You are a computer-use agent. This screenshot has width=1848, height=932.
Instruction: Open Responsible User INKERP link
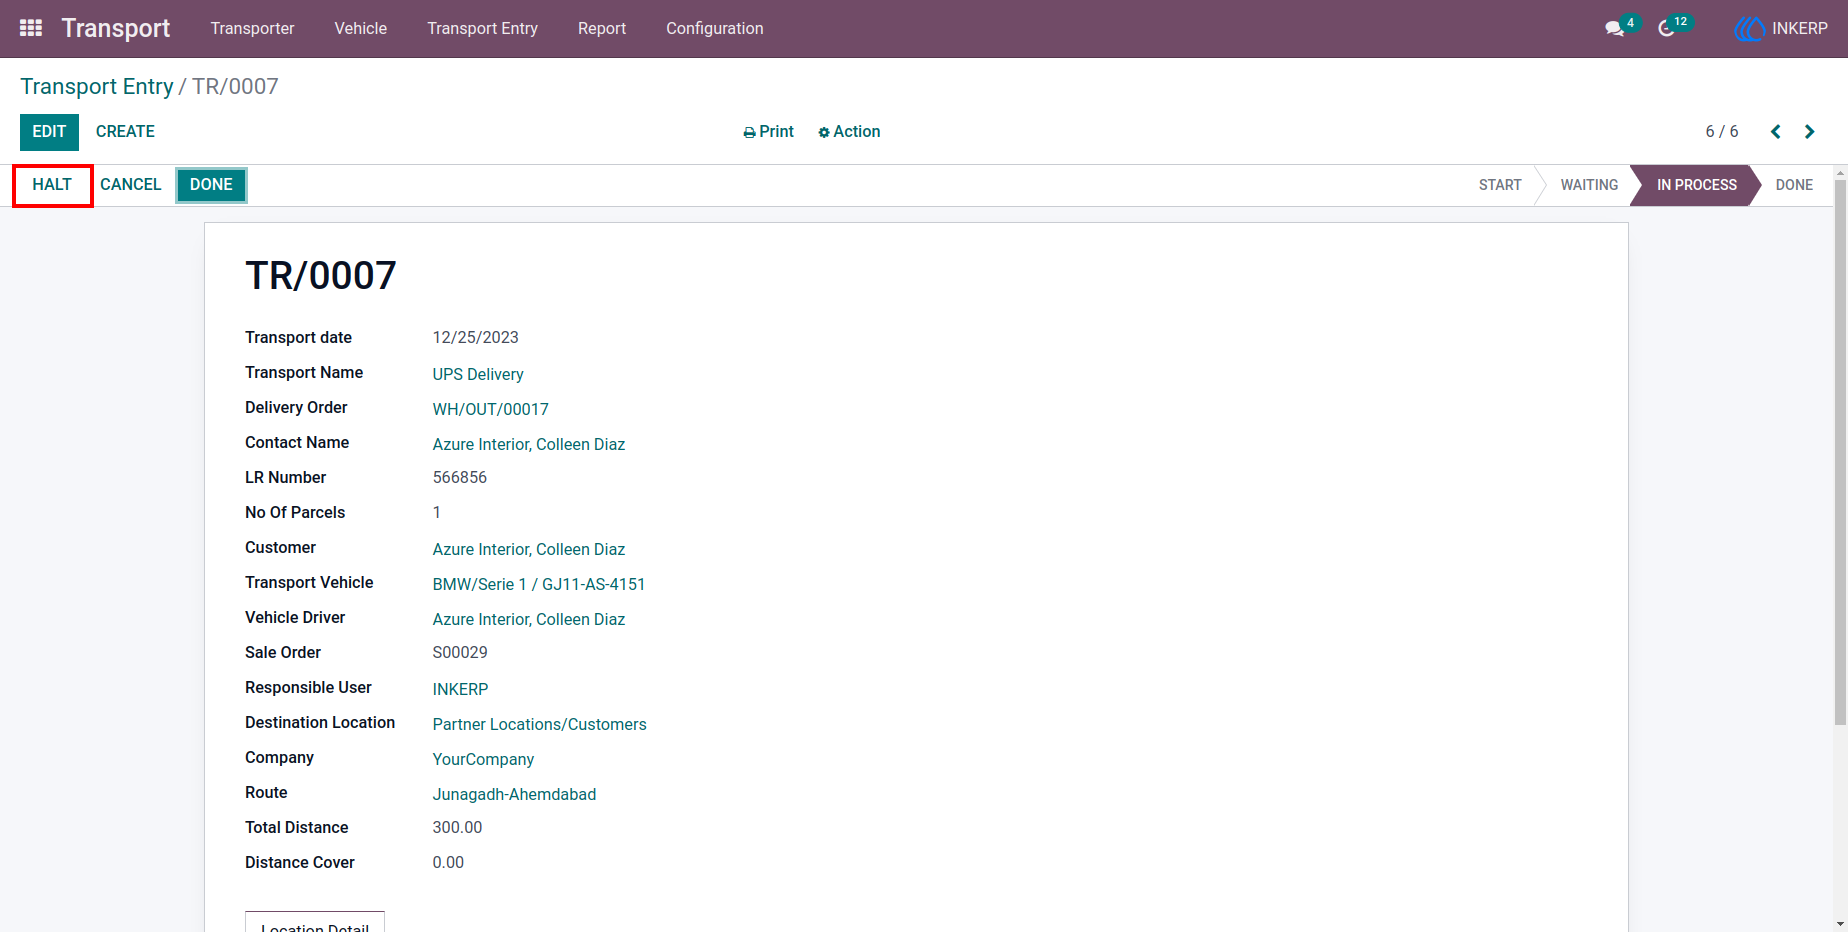click(x=460, y=689)
